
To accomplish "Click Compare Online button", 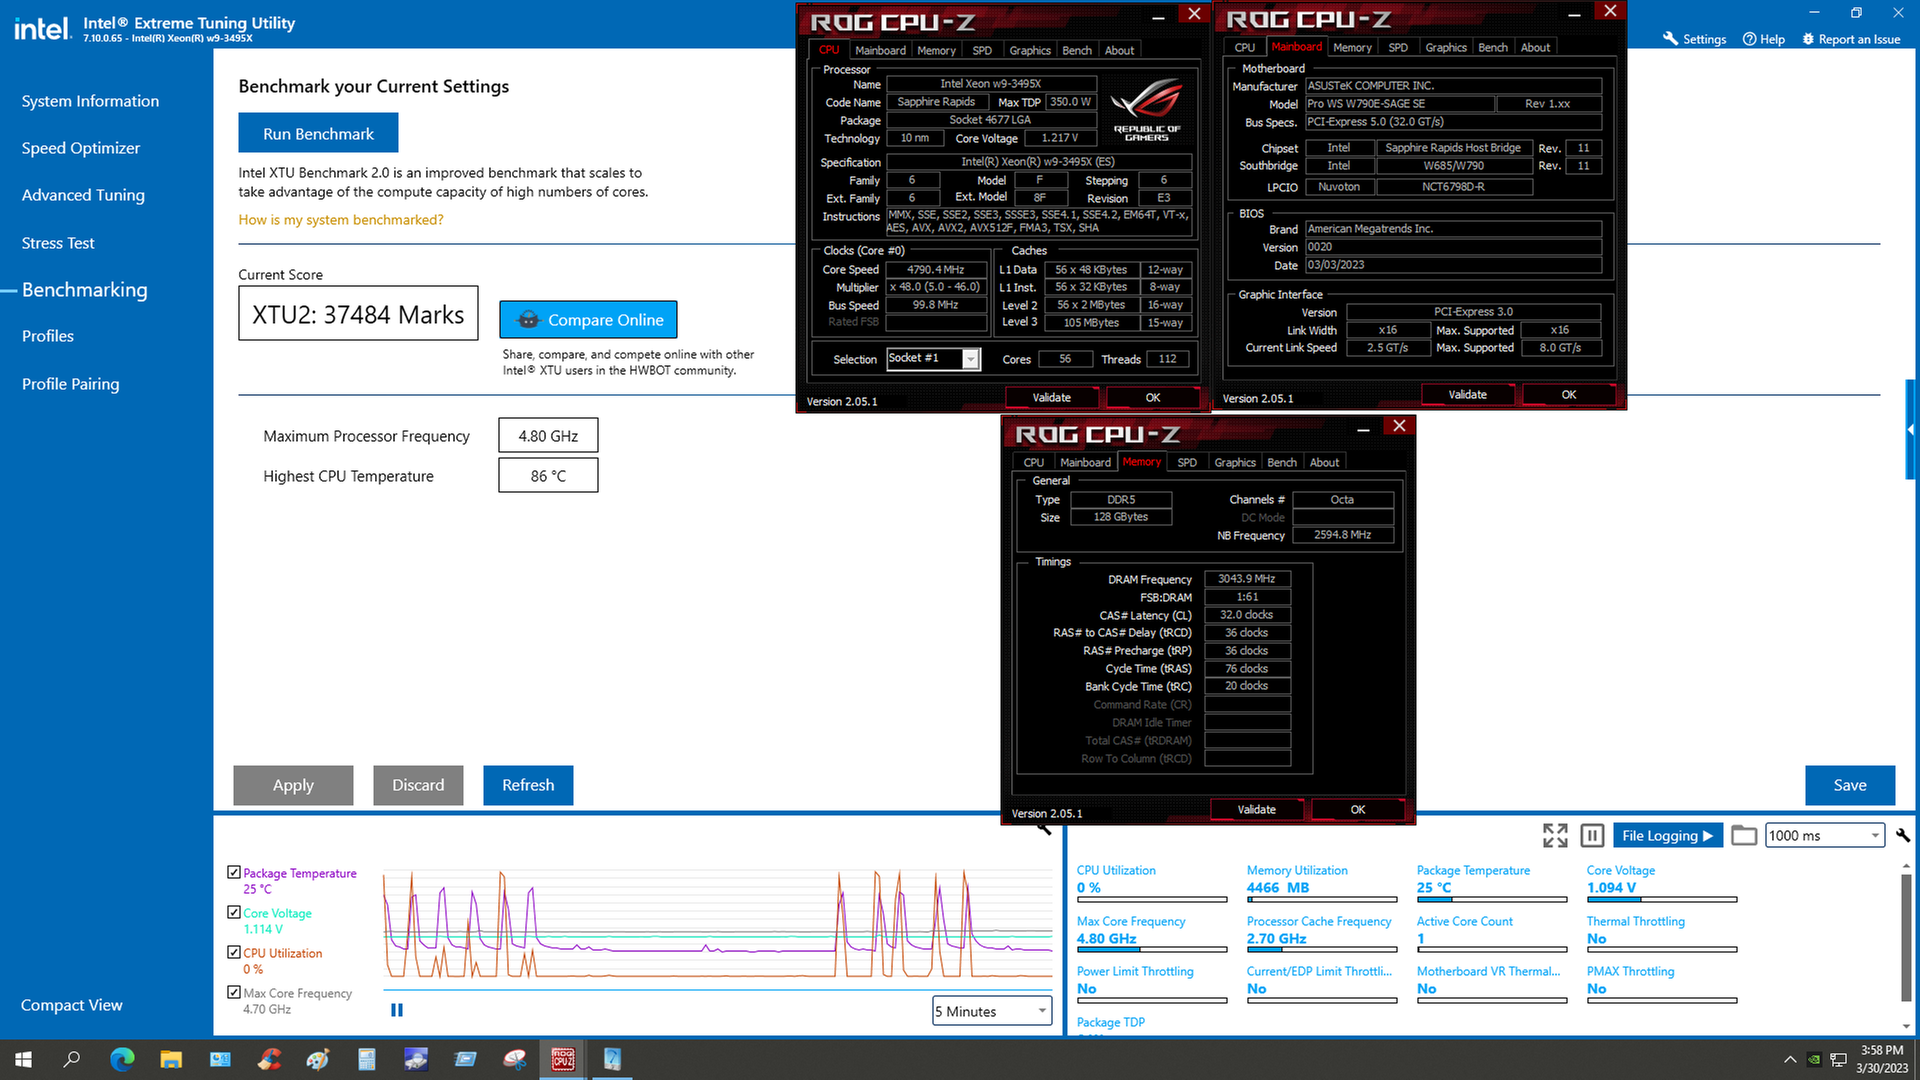I will point(588,320).
